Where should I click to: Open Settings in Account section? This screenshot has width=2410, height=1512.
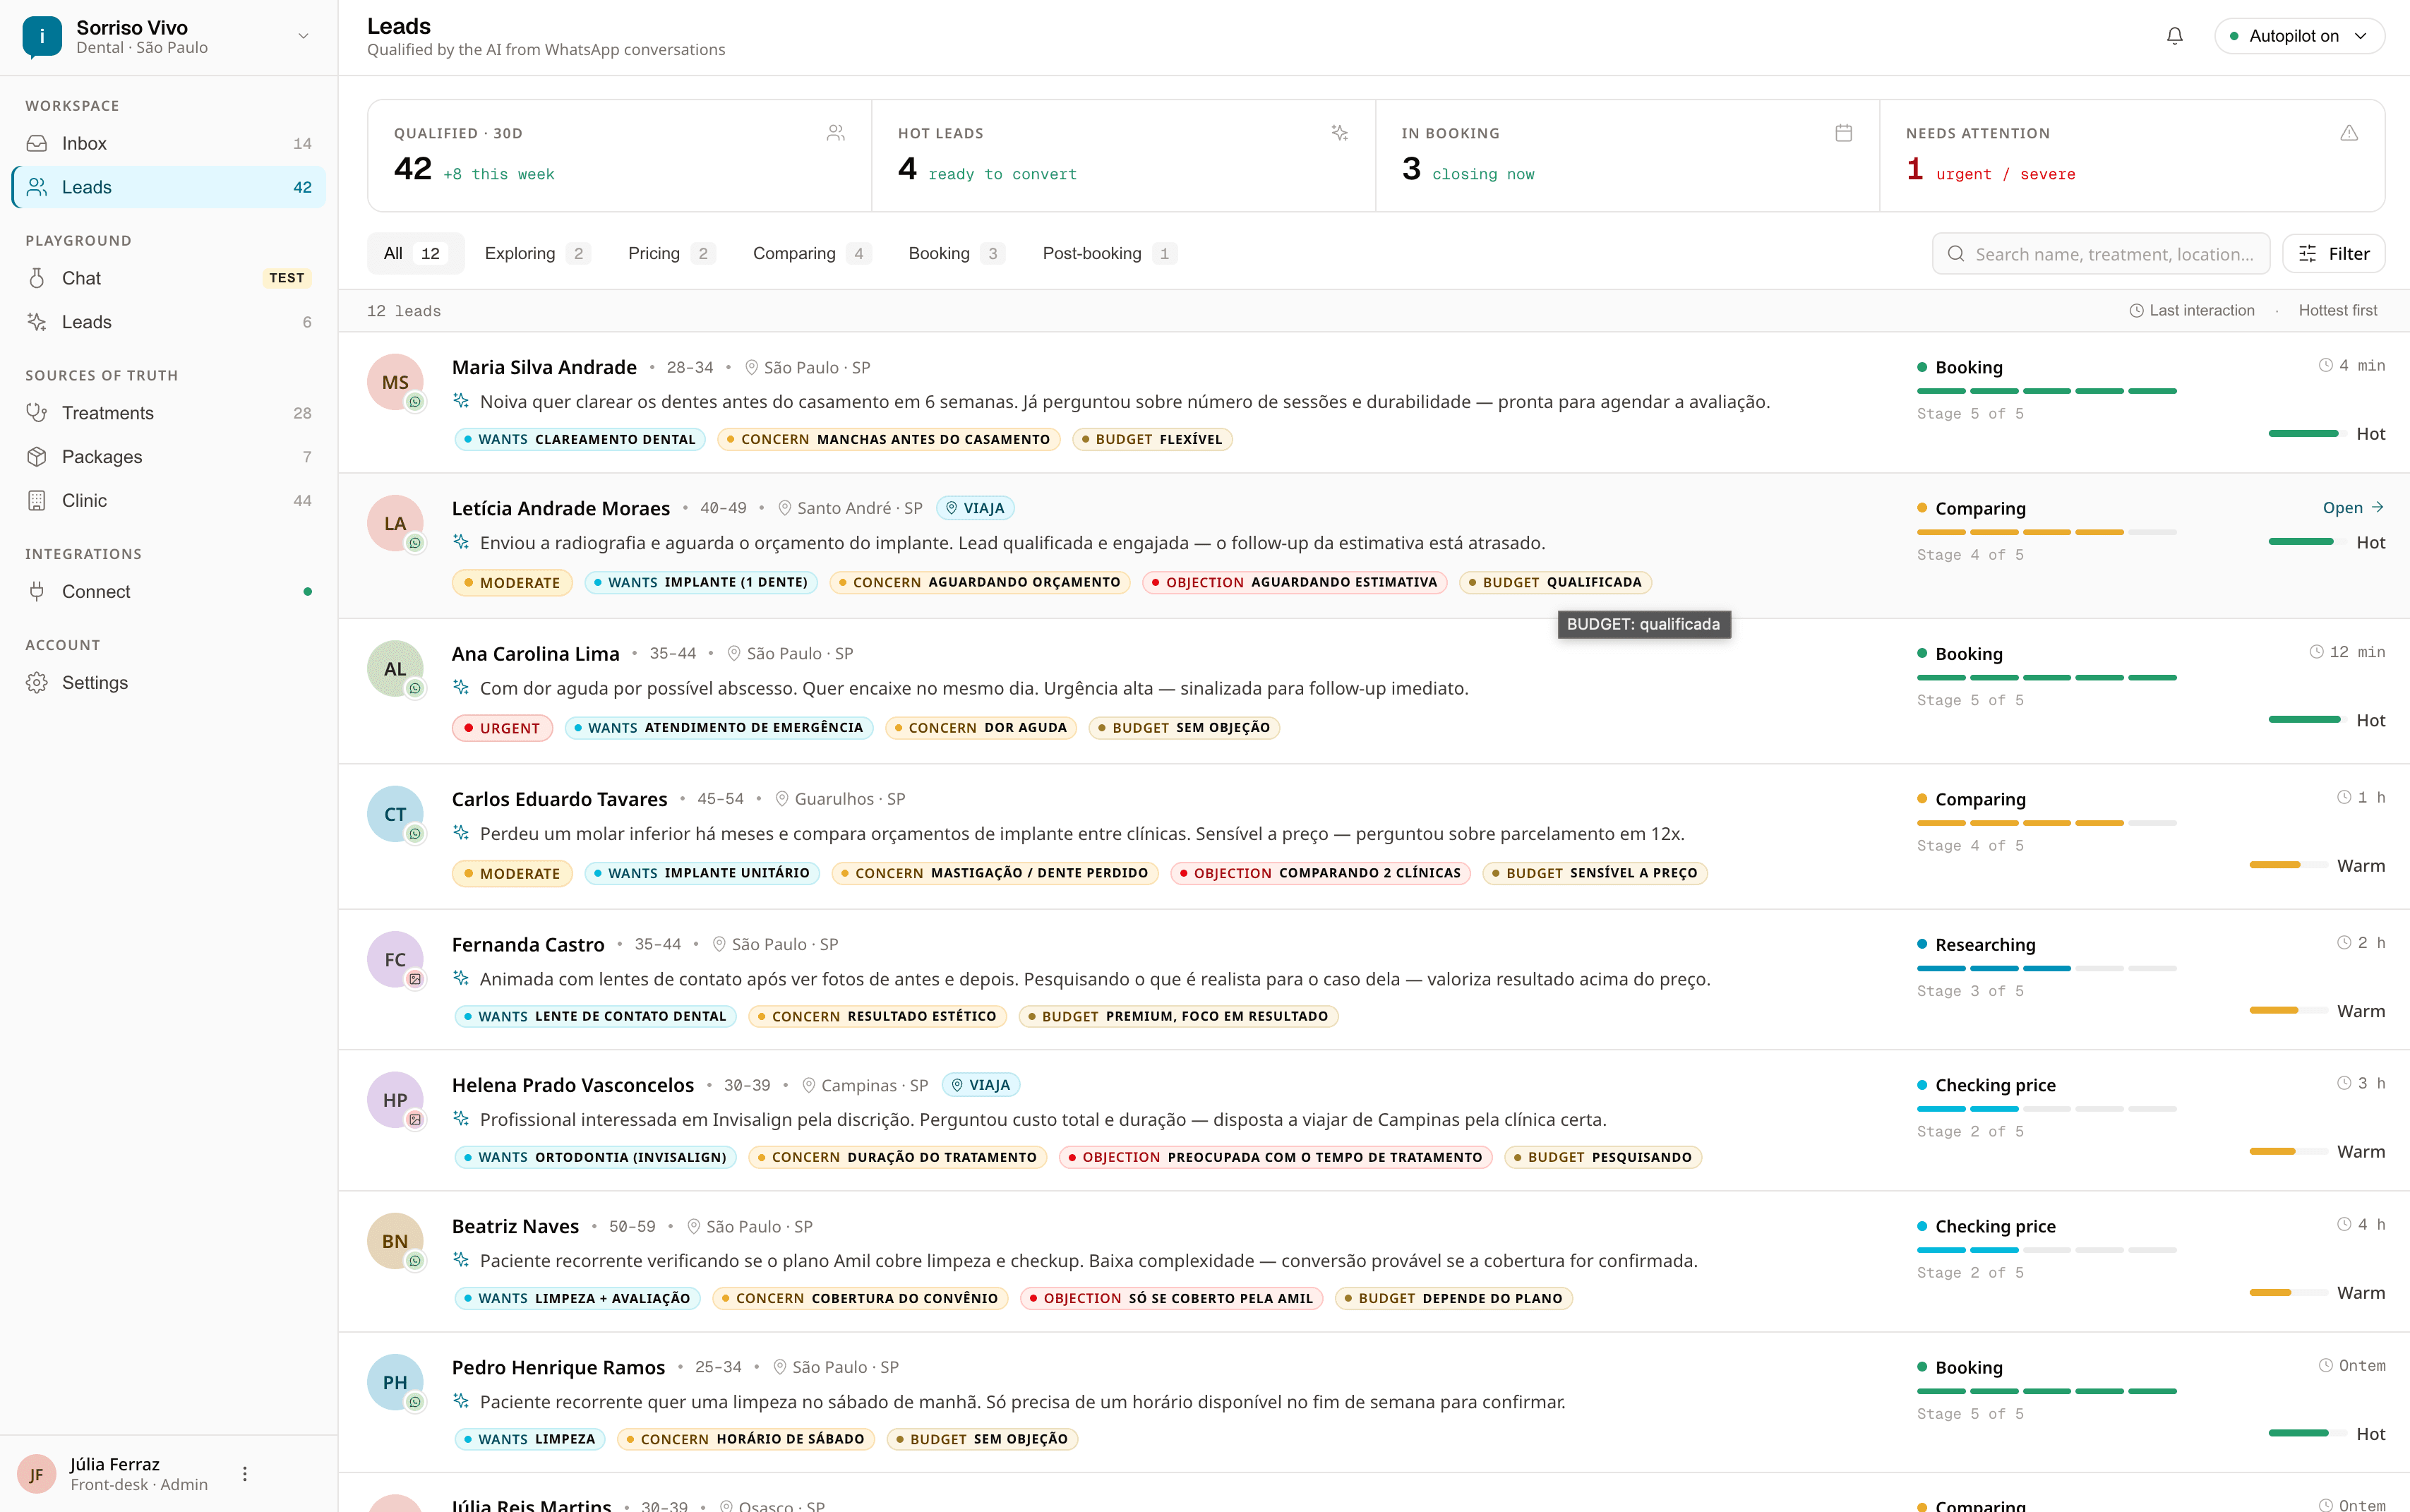point(168,682)
